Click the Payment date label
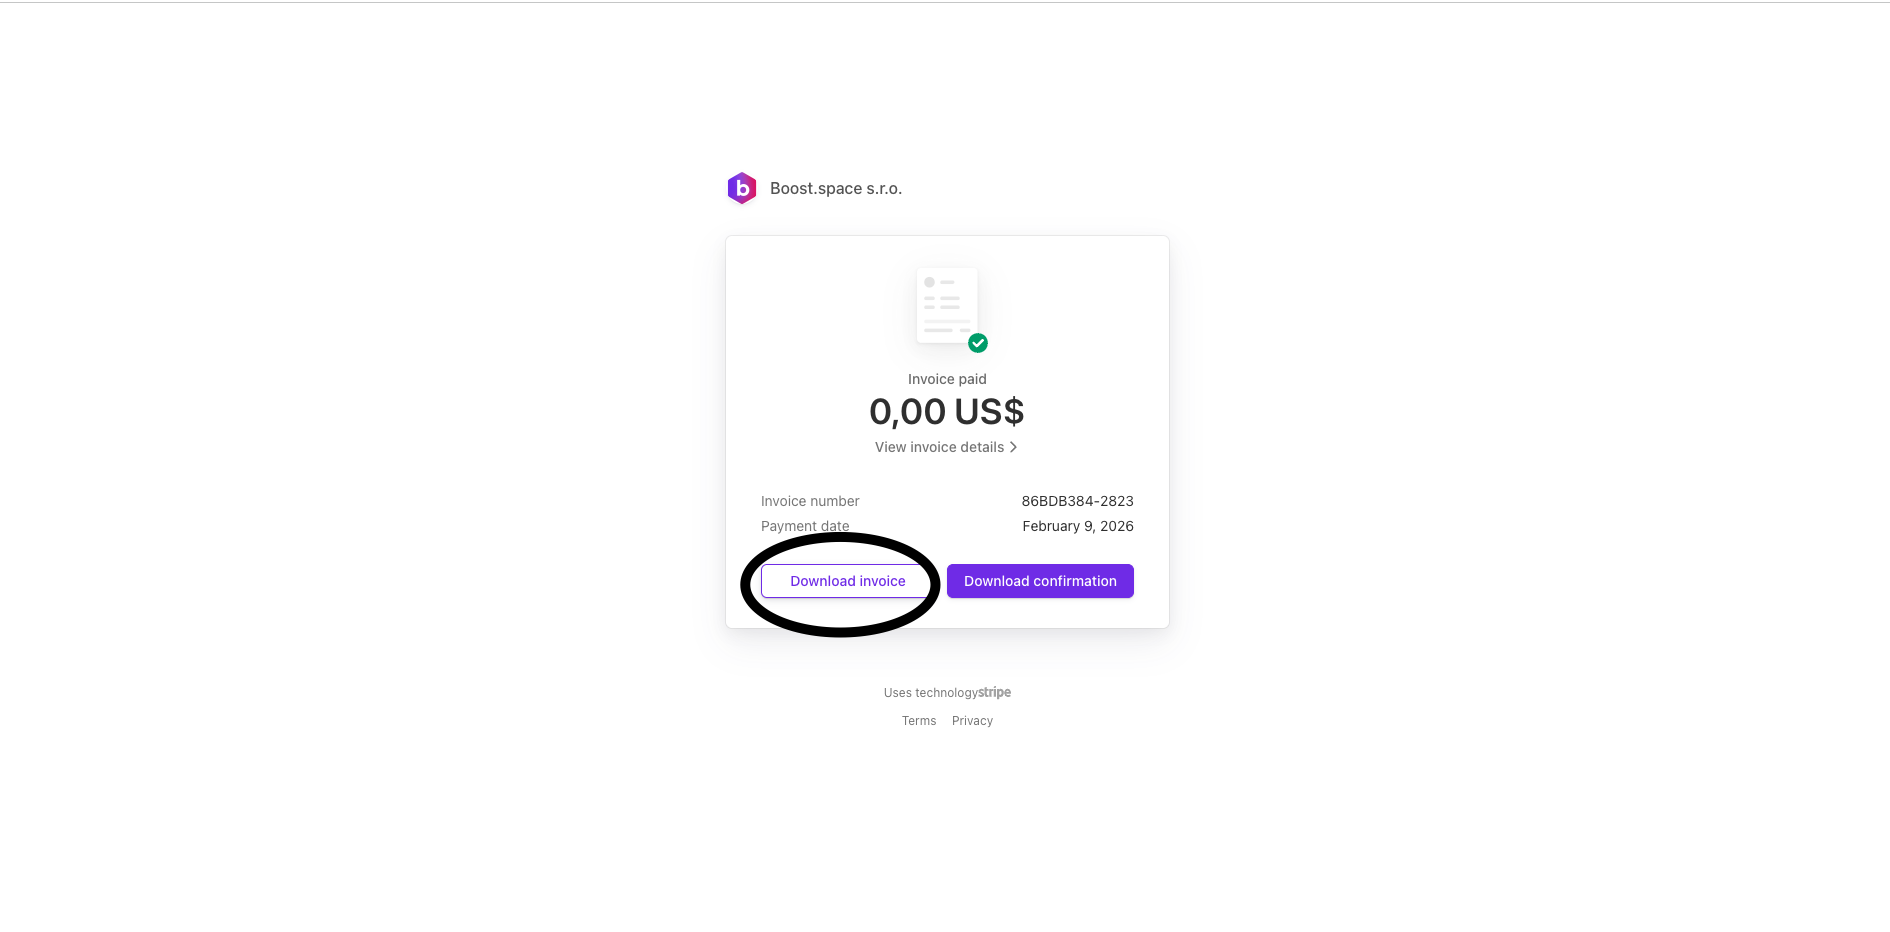This screenshot has height=932, width=1890. pos(805,526)
